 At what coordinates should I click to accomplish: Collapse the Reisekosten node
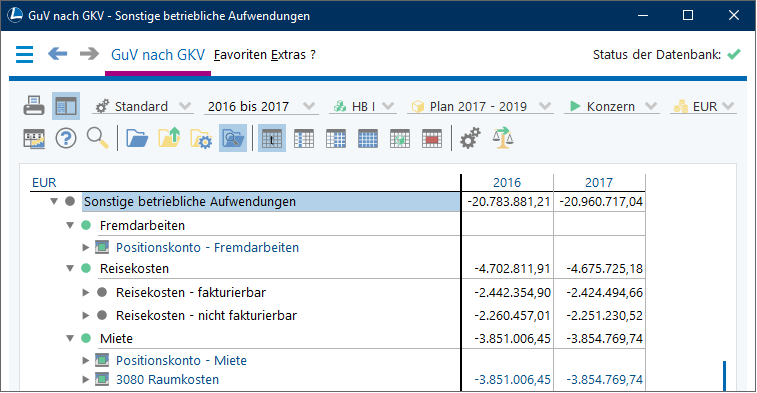click(70, 268)
